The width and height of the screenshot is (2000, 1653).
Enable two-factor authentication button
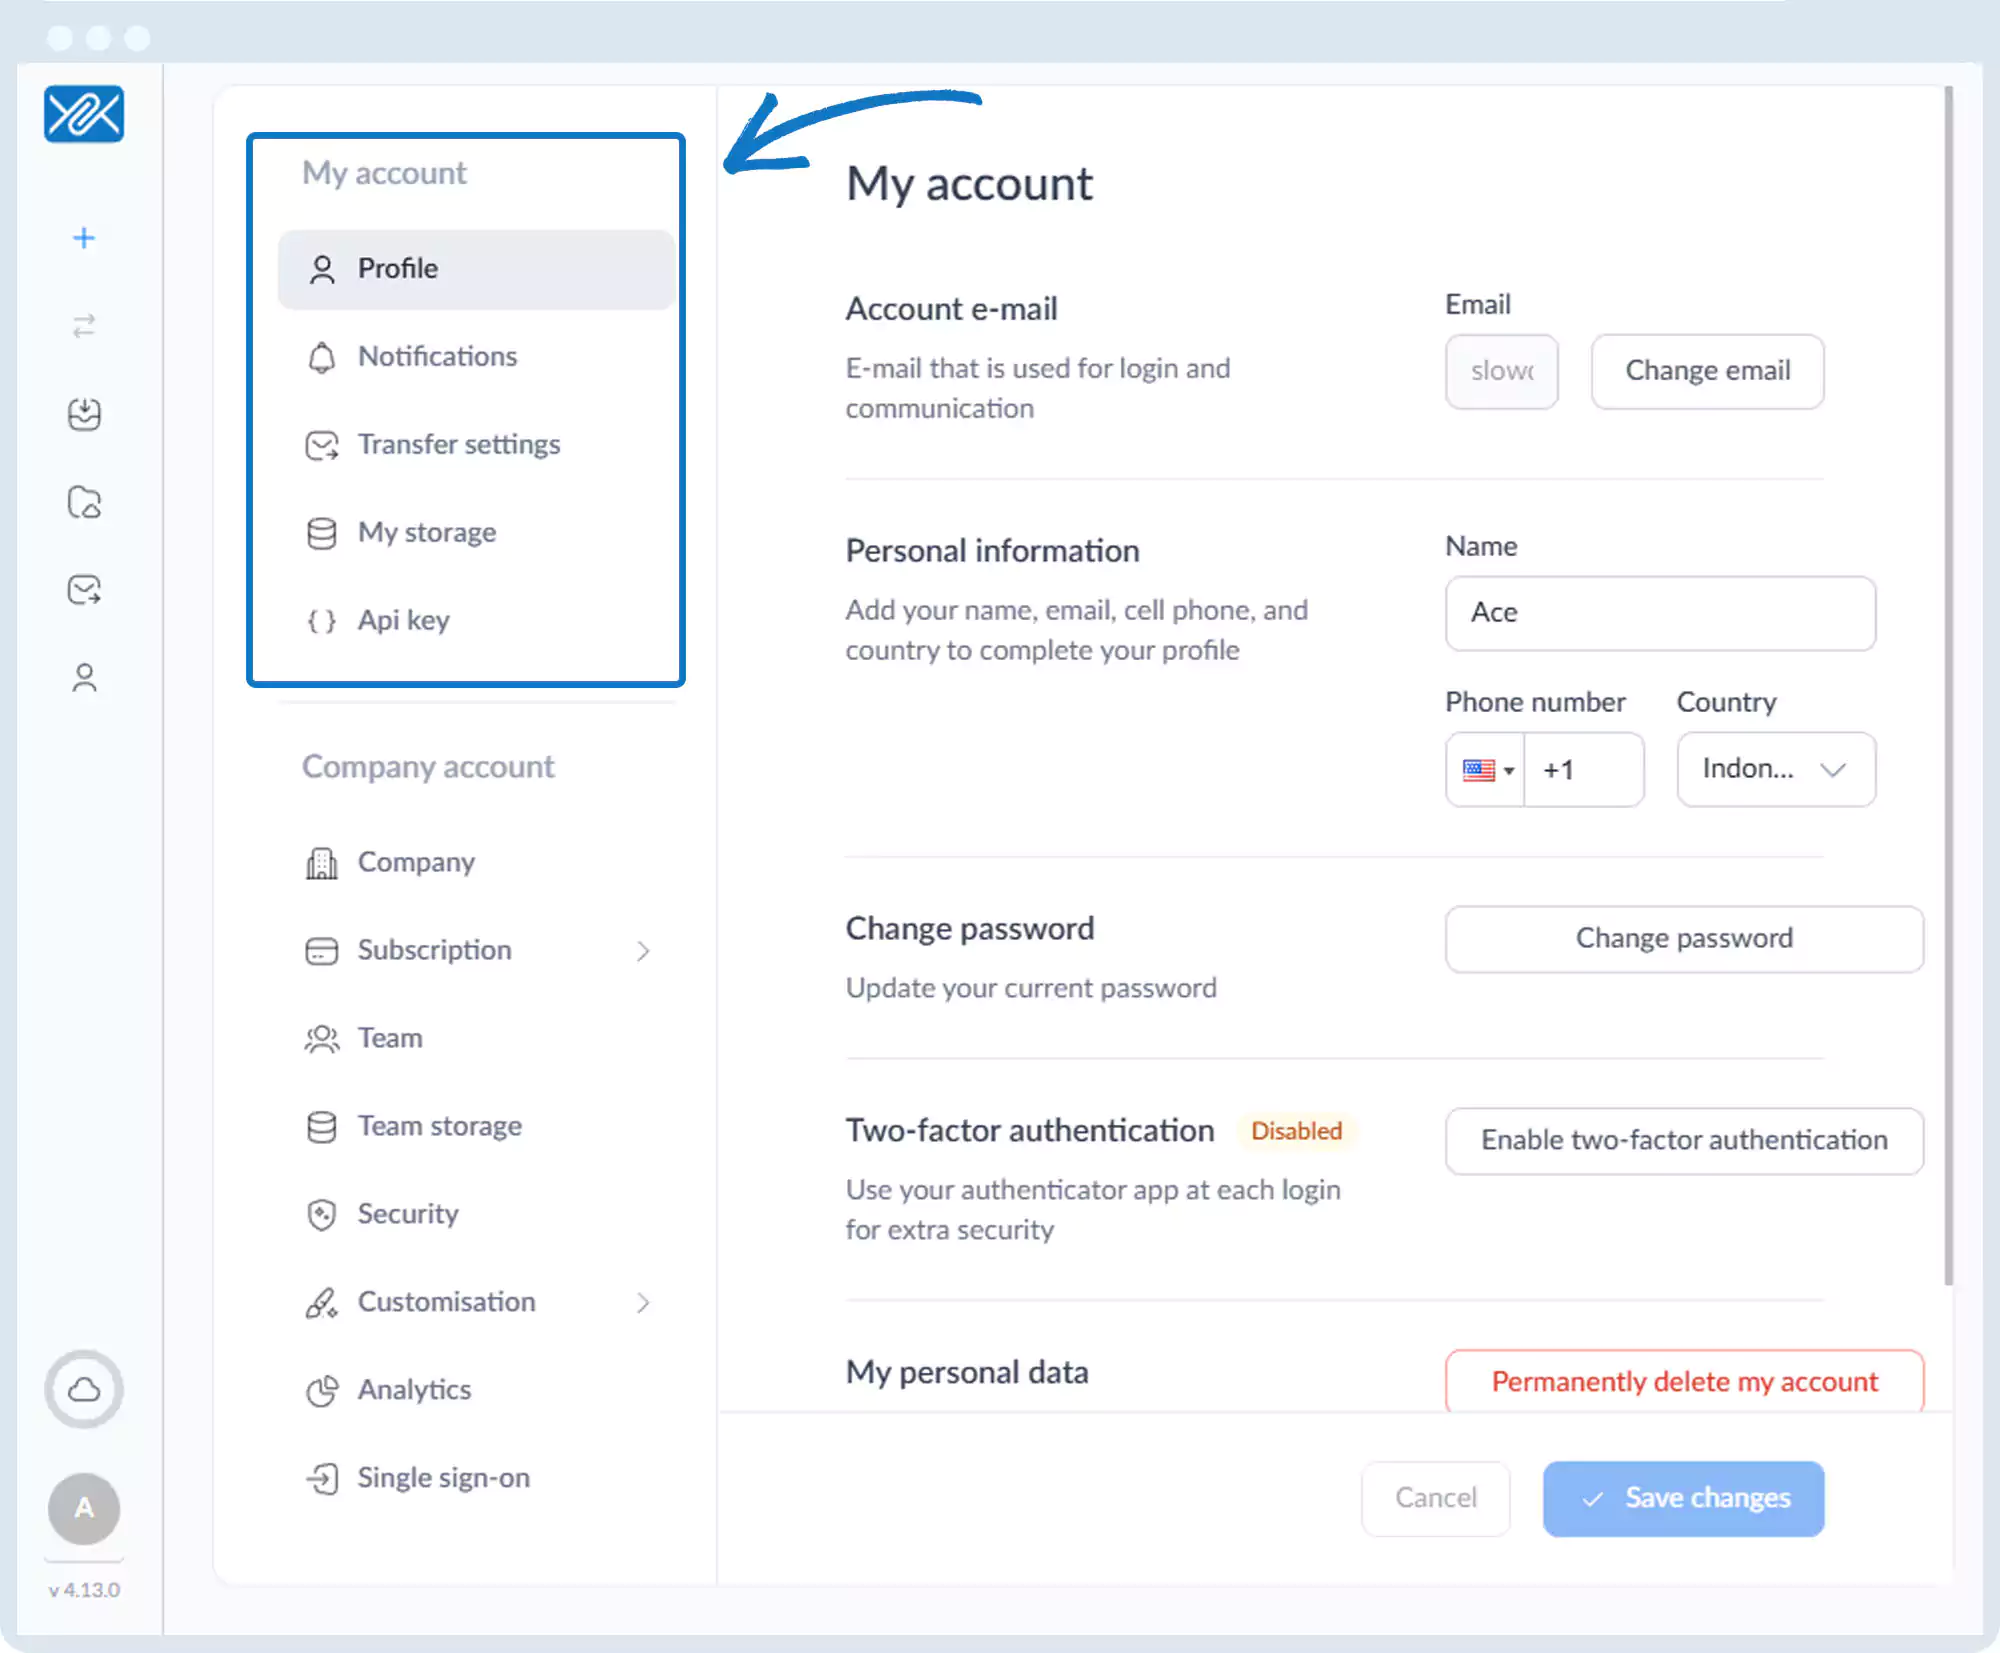pos(1684,1141)
